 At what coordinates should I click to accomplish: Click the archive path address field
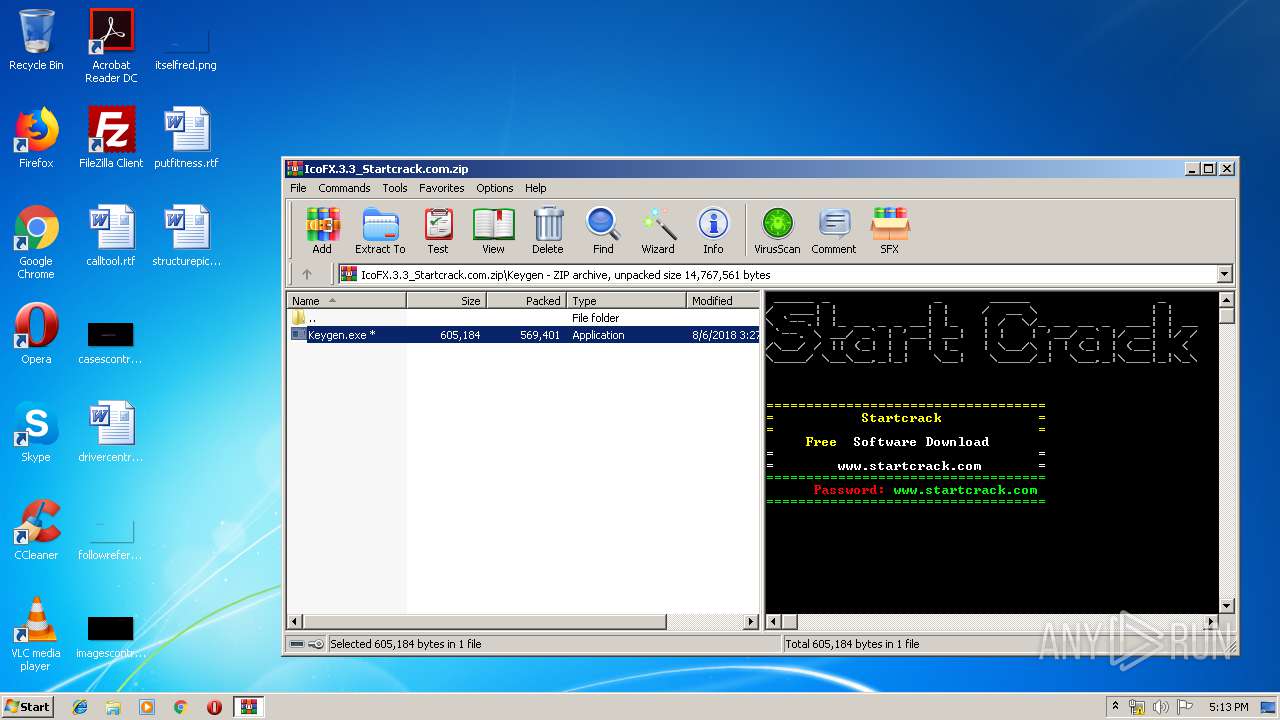pos(777,274)
